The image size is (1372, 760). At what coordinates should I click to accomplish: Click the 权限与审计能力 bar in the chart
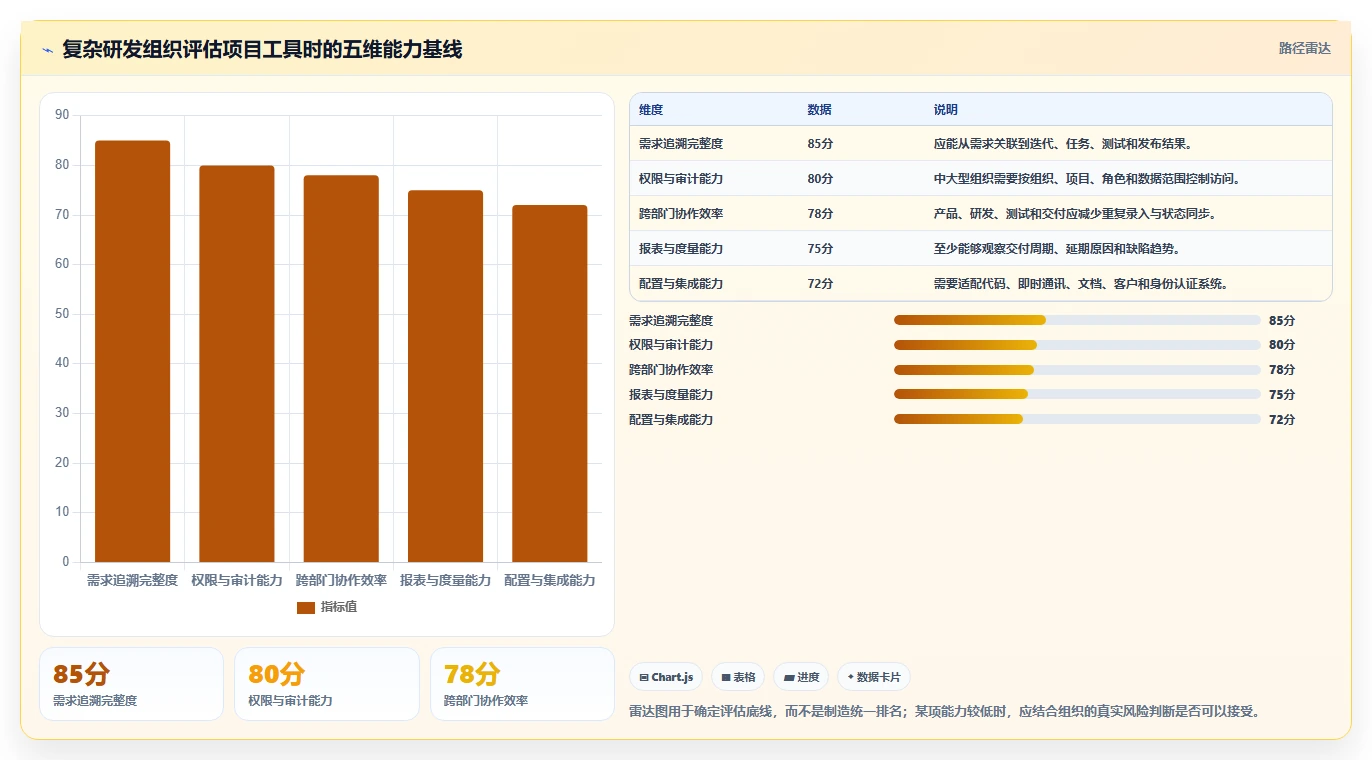(237, 364)
